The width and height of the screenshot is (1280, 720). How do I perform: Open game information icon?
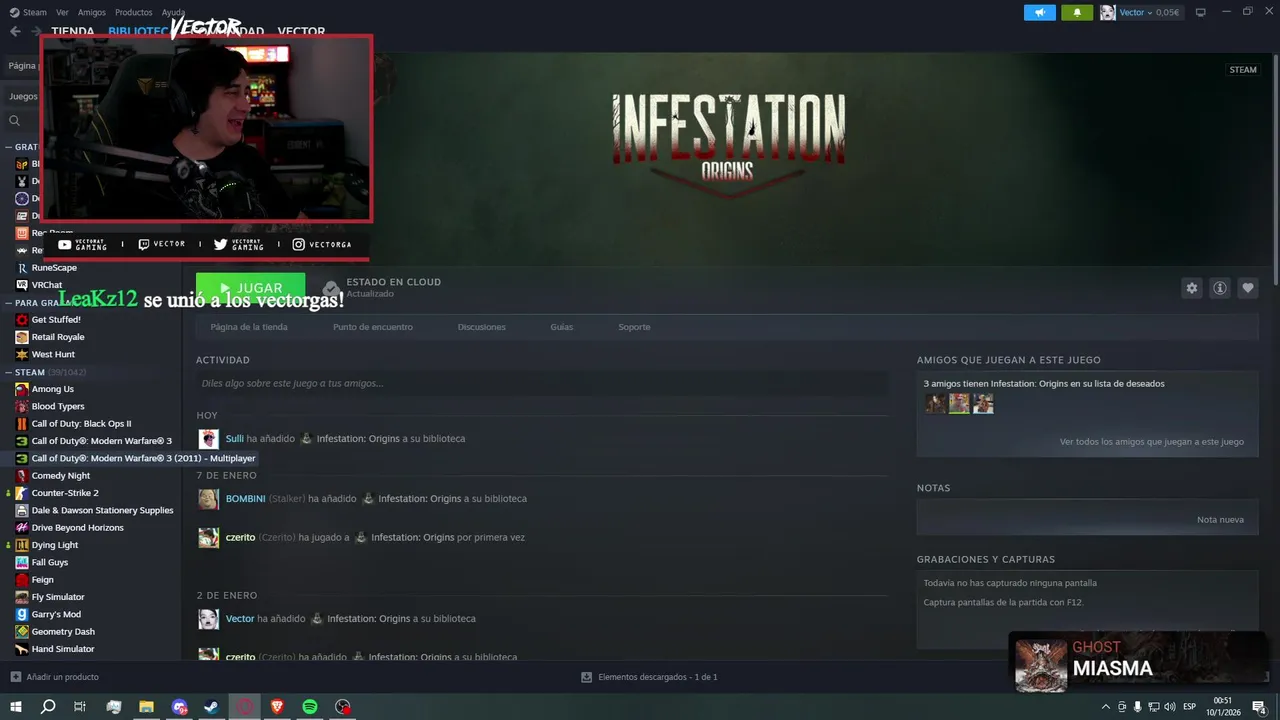[1220, 288]
